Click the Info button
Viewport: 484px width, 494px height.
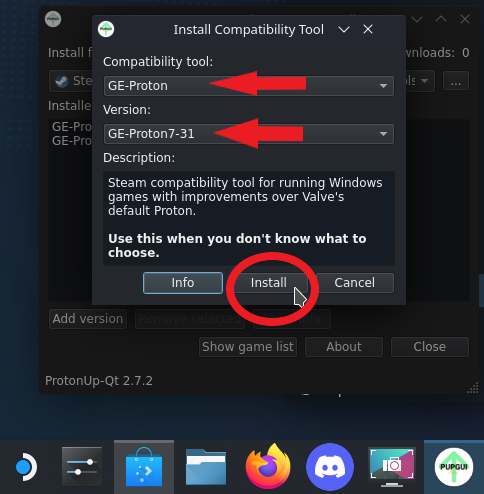(x=183, y=283)
